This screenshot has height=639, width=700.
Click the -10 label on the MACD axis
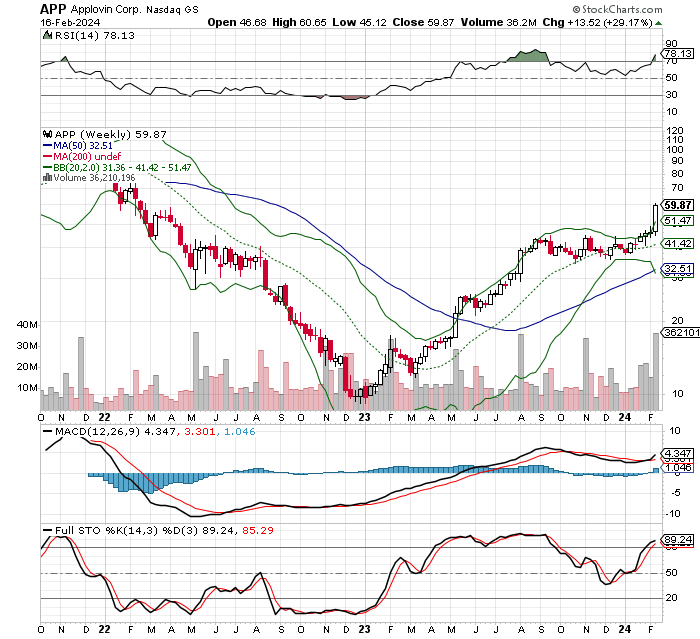[x=673, y=514]
